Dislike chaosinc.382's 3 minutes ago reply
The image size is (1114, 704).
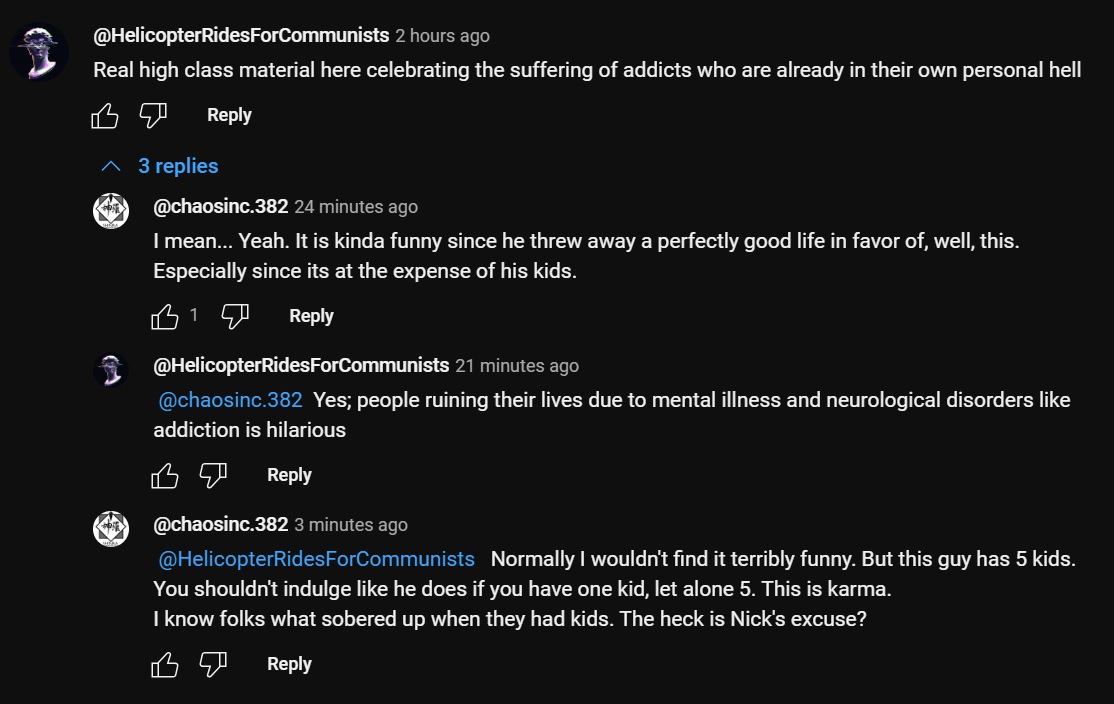[x=212, y=665]
